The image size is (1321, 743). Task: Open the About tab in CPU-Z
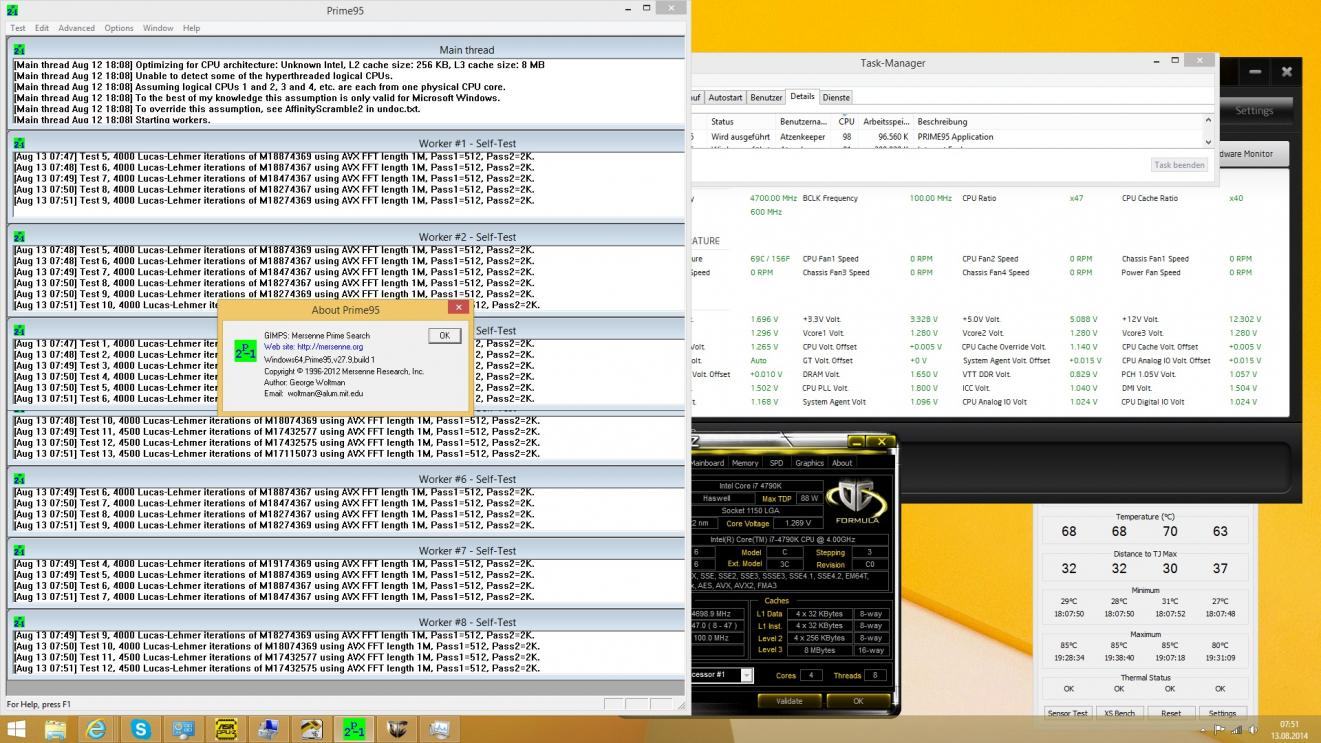(x=843, y=463)
